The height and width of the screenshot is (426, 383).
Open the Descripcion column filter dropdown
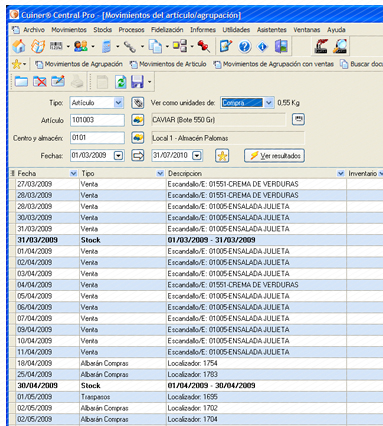[x=340, y=173]
